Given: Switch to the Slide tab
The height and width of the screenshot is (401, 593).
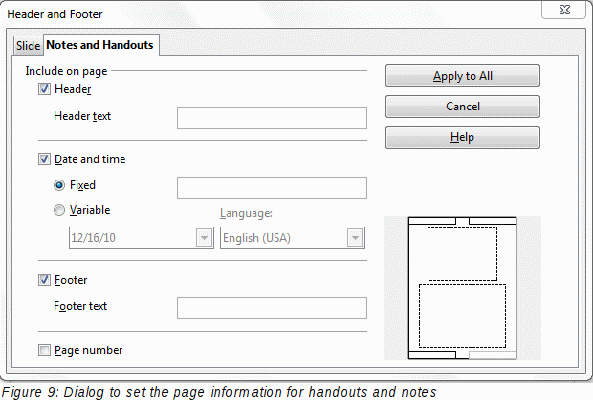Looking at the screenshot, I should [x=28, y=46].
